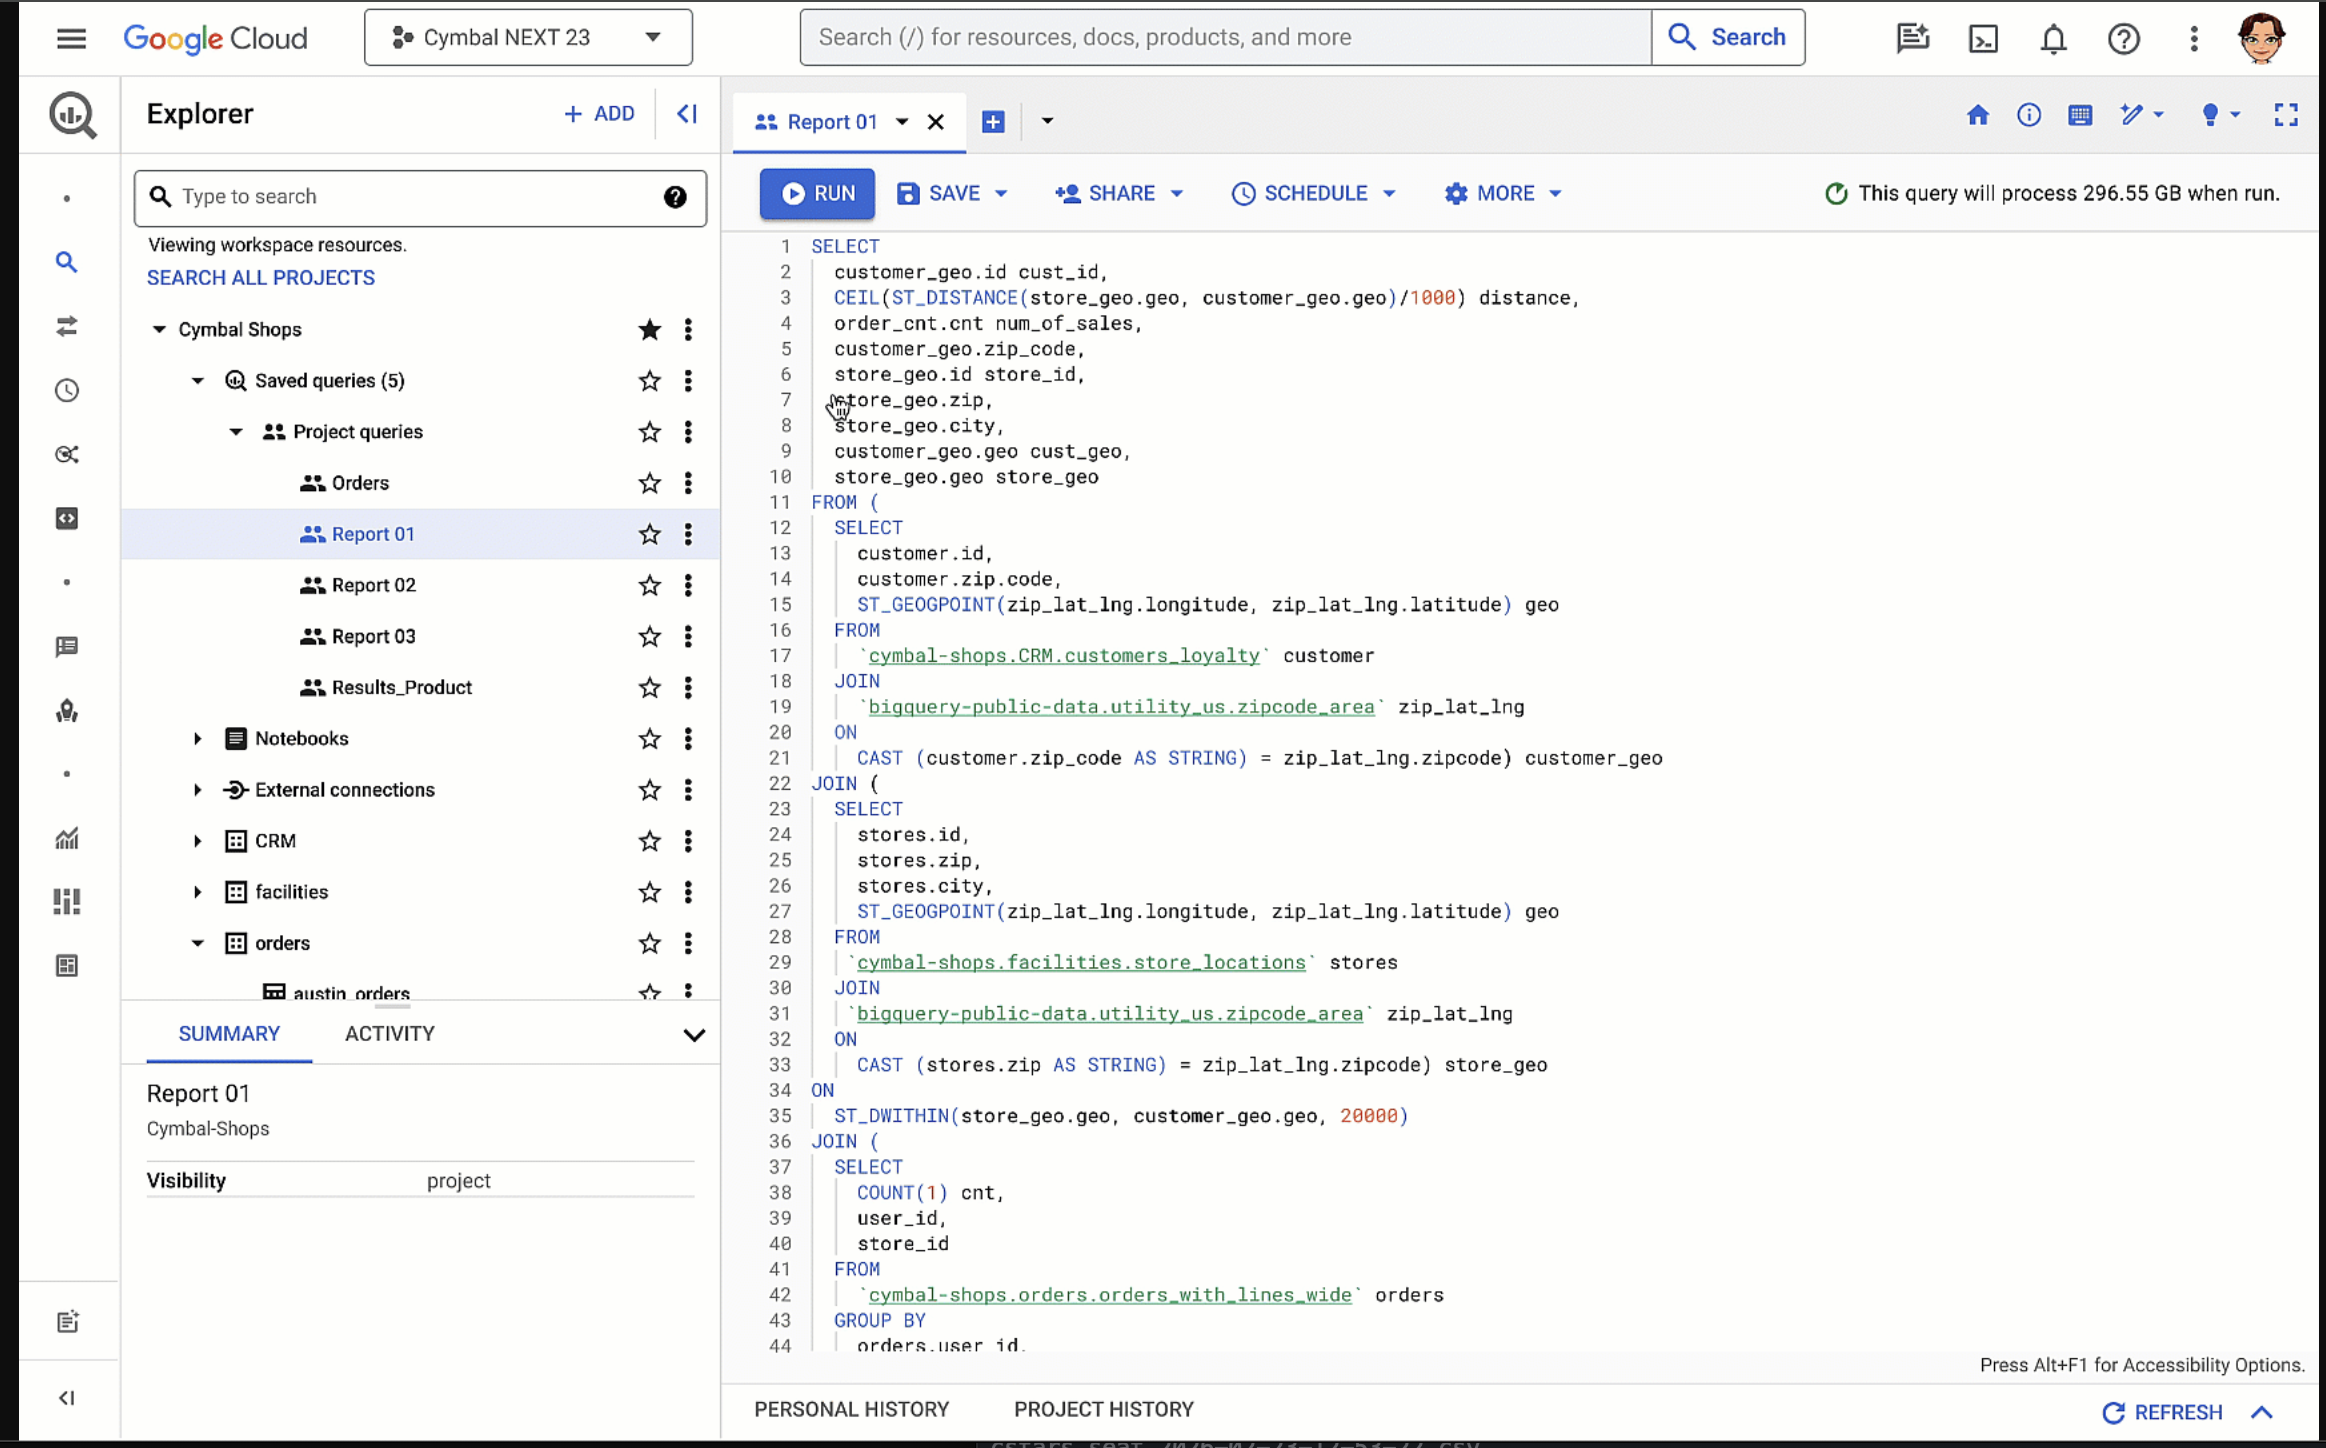Add a new query tab
Viewport: 2326px width, 1448px height.
coord(992,122)
